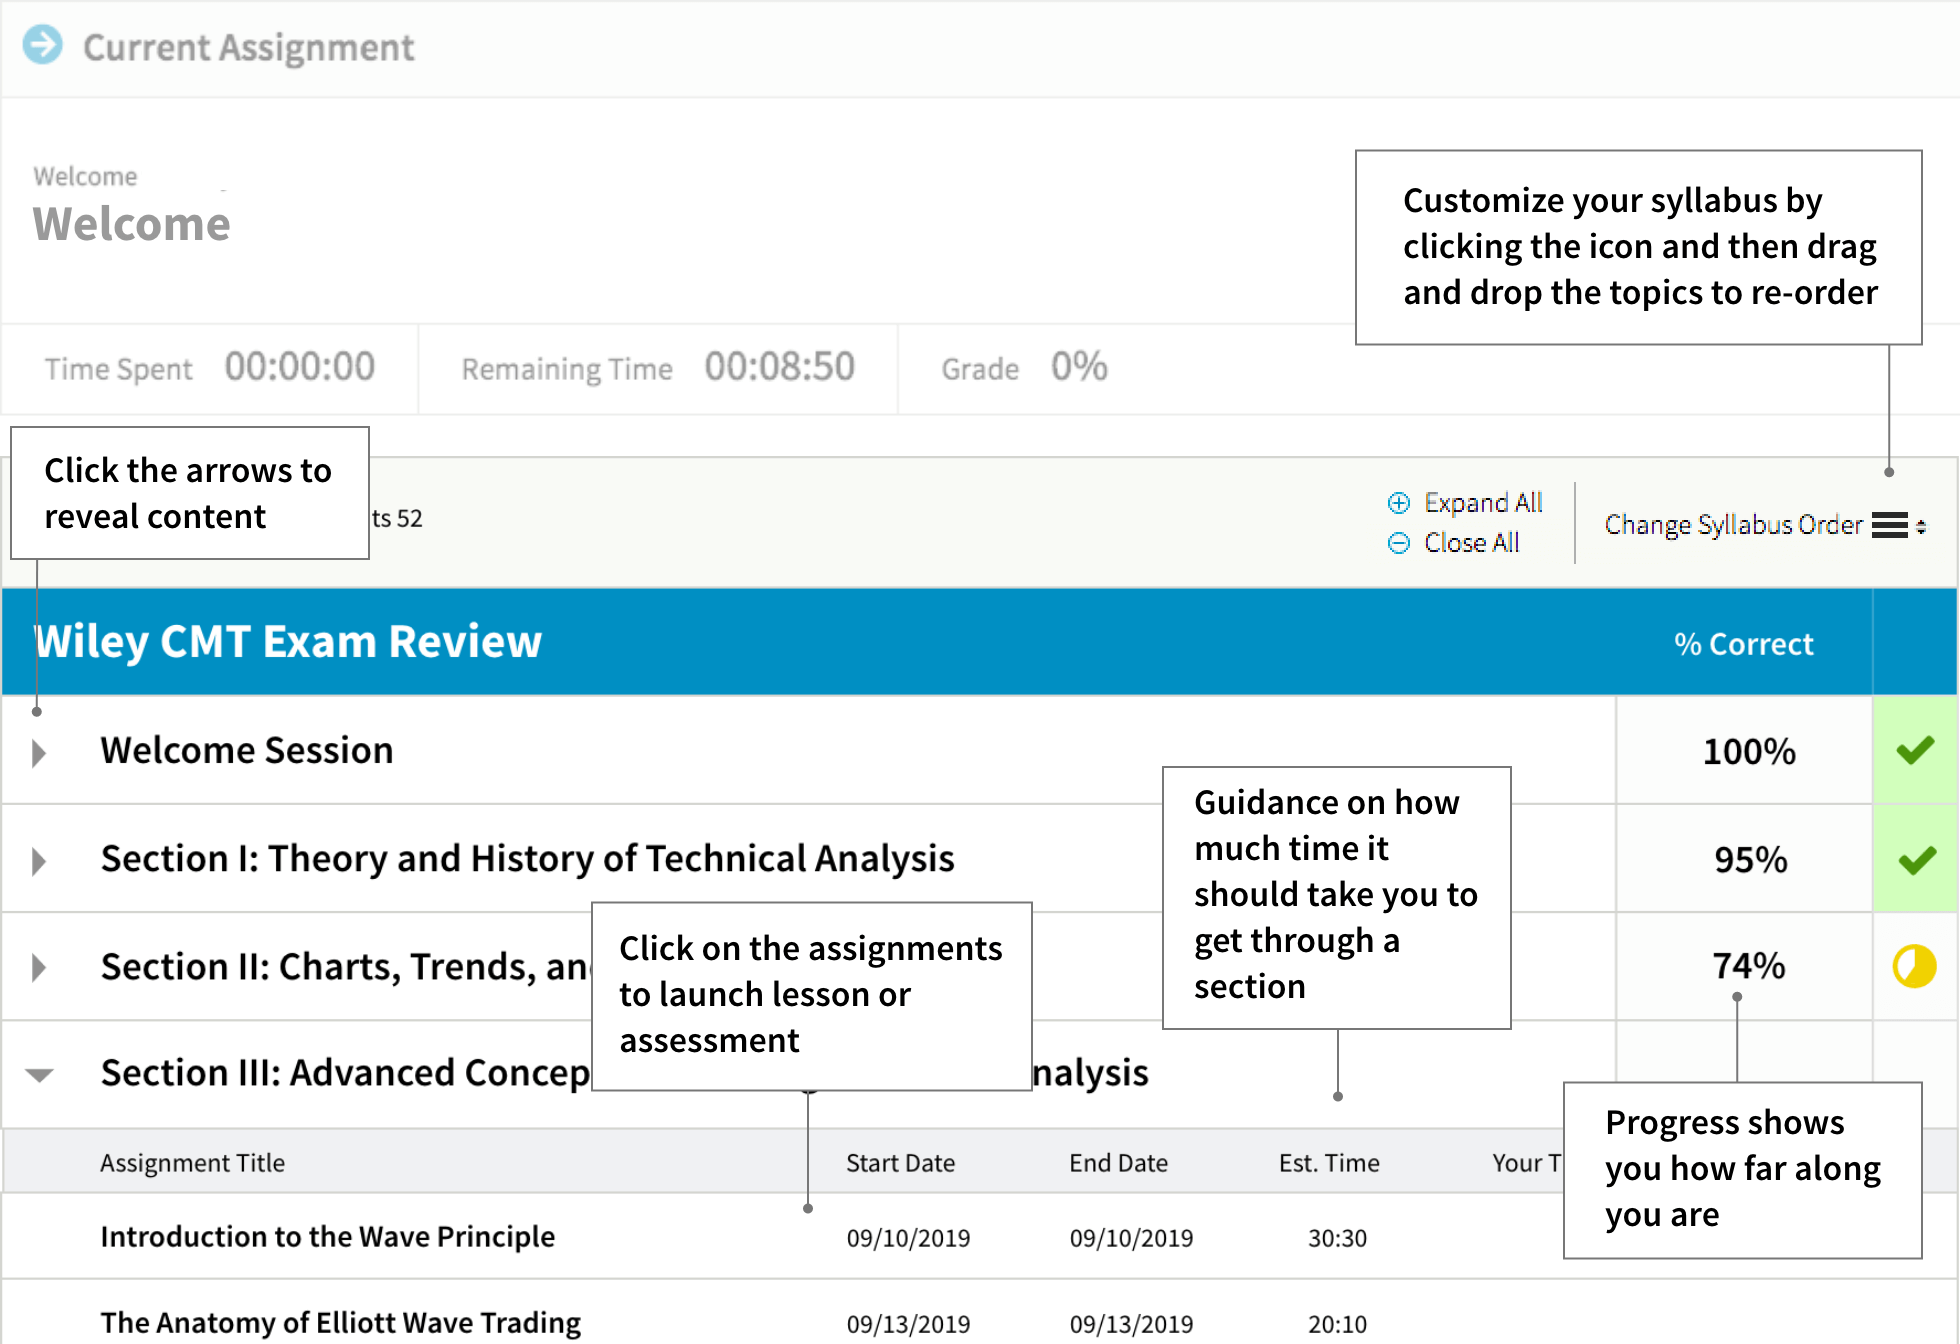Image resolution: width=1960 pixels, height=1344 pixels.
Task: Click estimated time 30:30
Action: [x=1337, y=1238]
